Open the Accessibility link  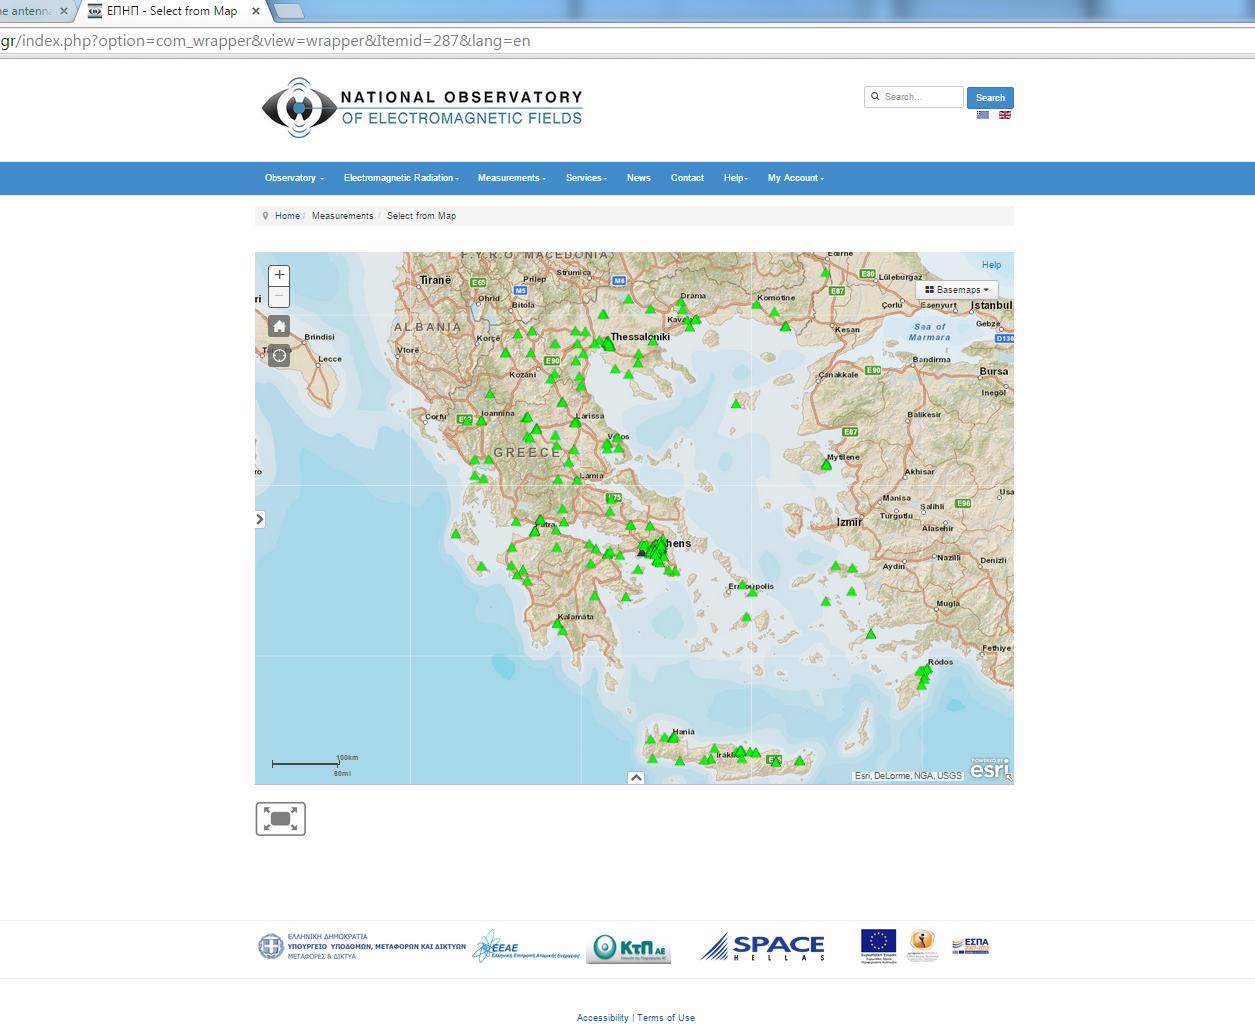(603, 1018)
